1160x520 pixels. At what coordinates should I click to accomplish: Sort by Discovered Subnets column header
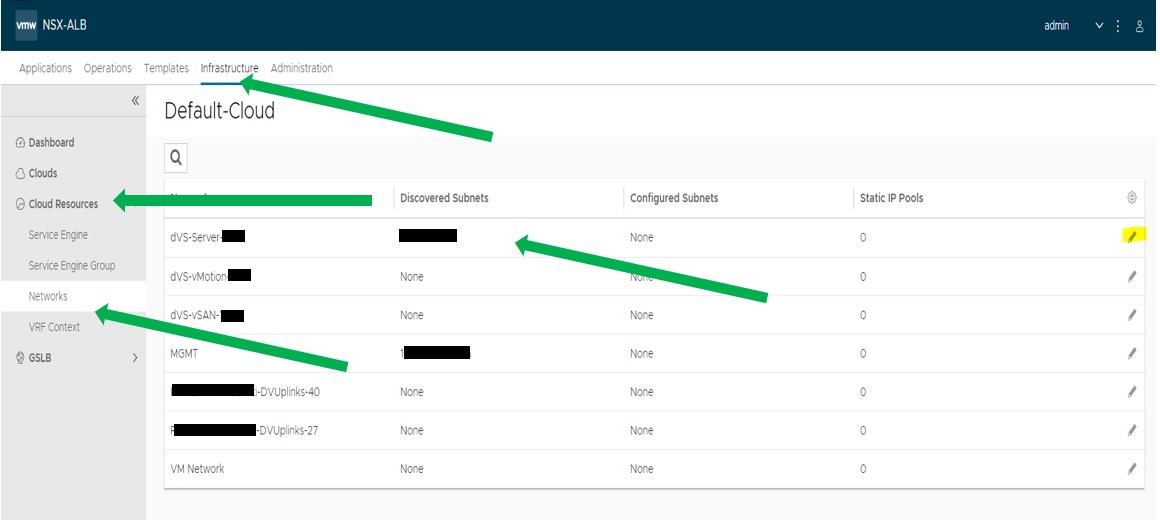(444, 198)
